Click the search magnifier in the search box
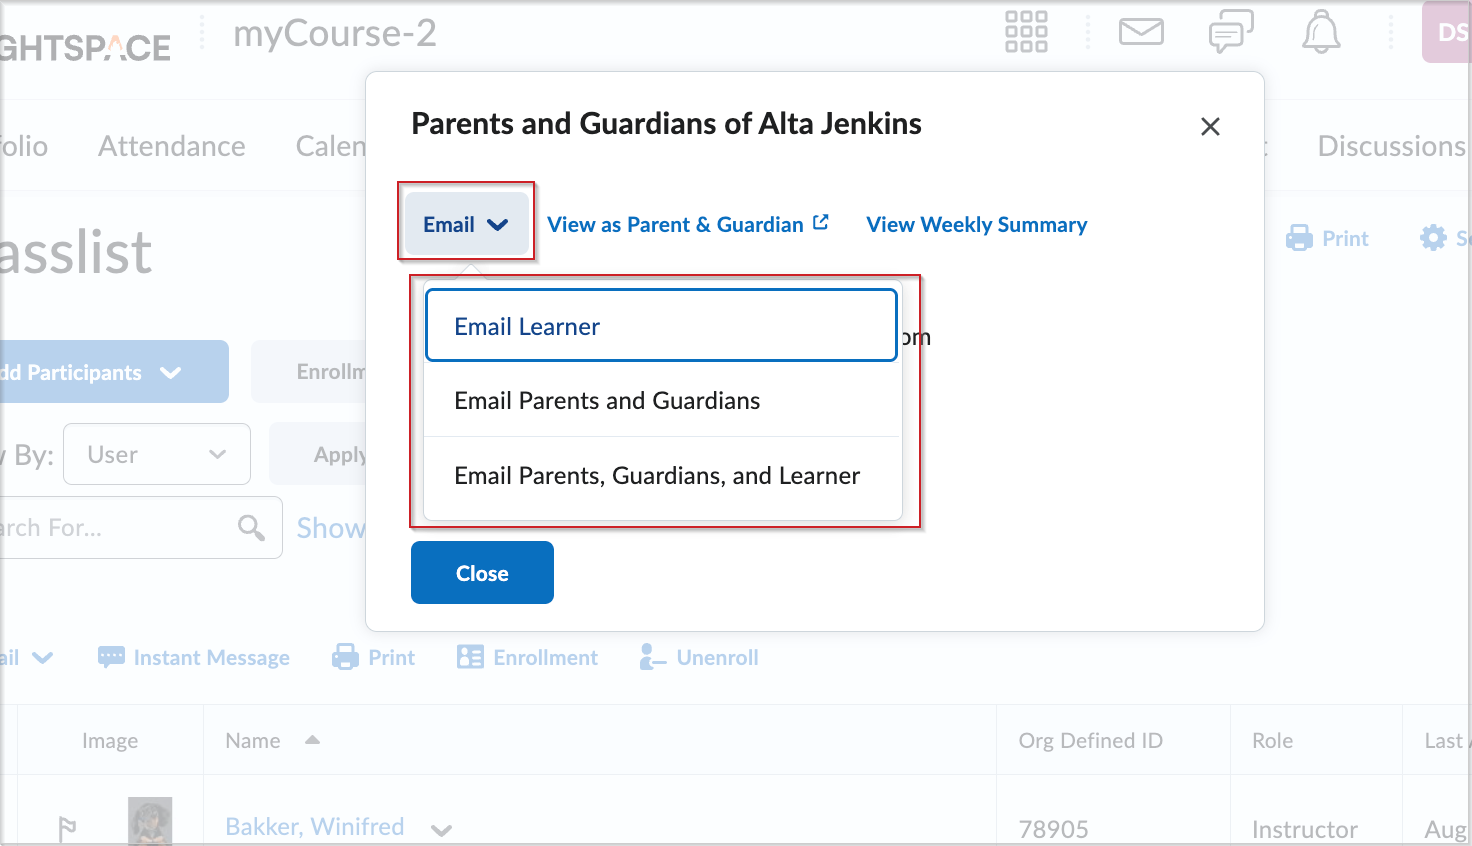The image size is (1472, 846). click(250, 527)
